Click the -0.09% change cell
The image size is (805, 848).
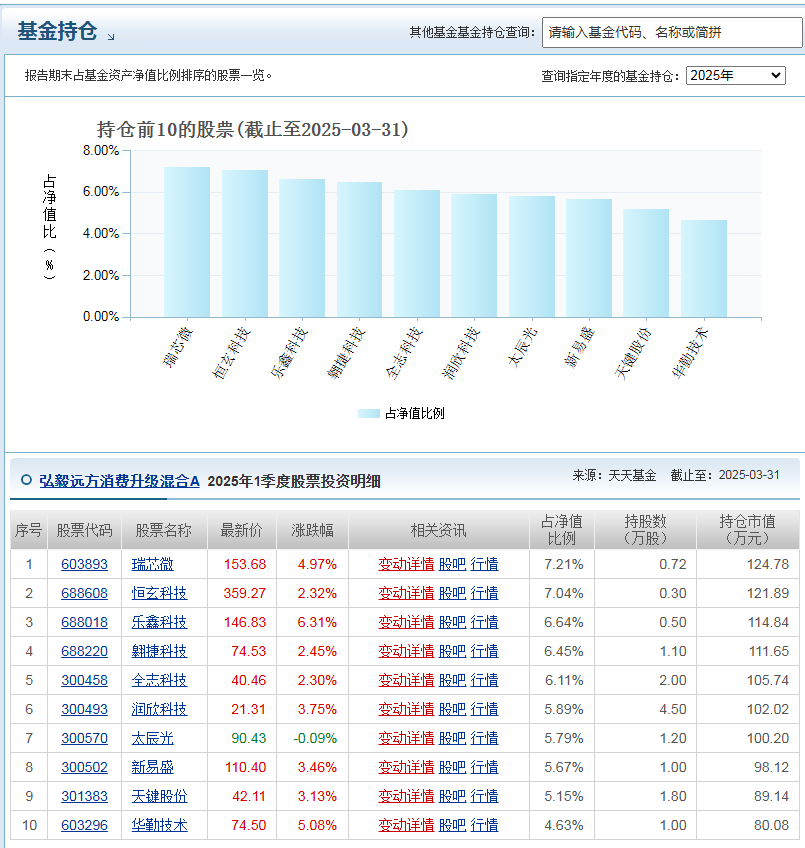[315, 738]
